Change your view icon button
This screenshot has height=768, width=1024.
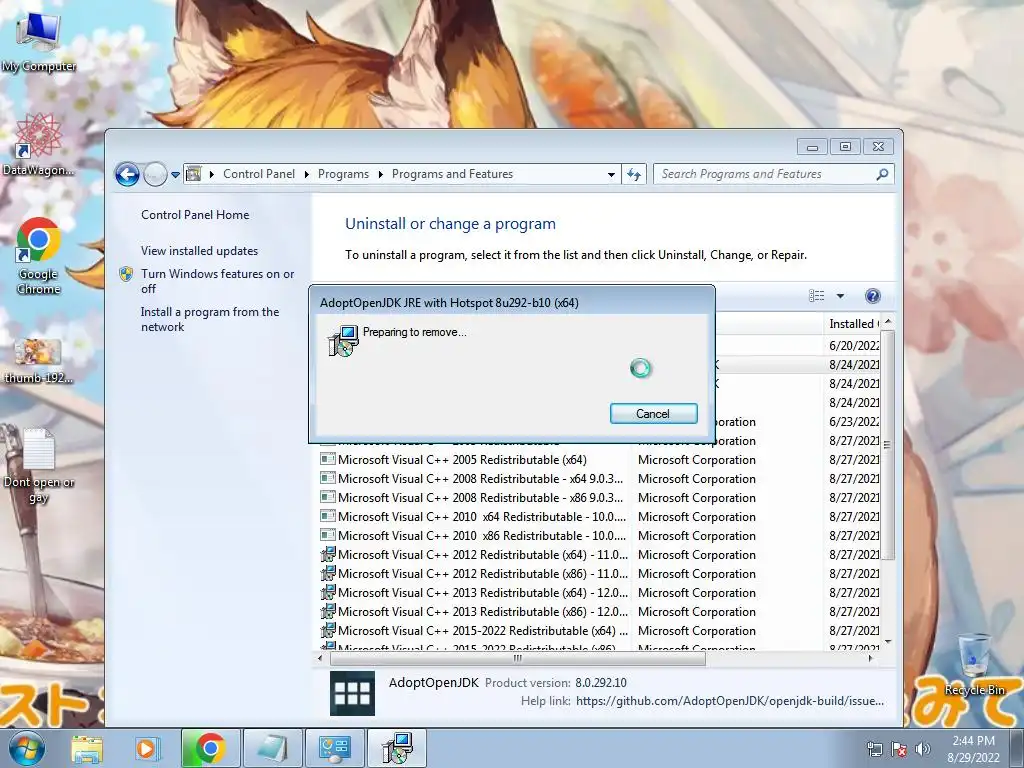click(816, 296)
